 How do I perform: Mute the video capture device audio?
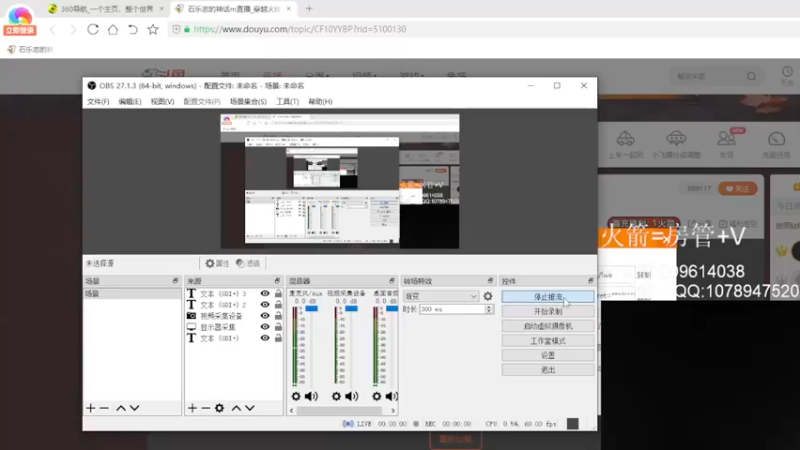click(352, 396)
